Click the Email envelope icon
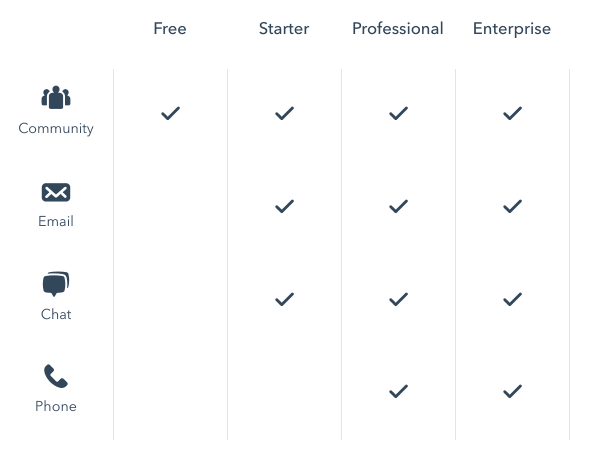The width and height of the screenshot is (599, 461). coord(56,192)
